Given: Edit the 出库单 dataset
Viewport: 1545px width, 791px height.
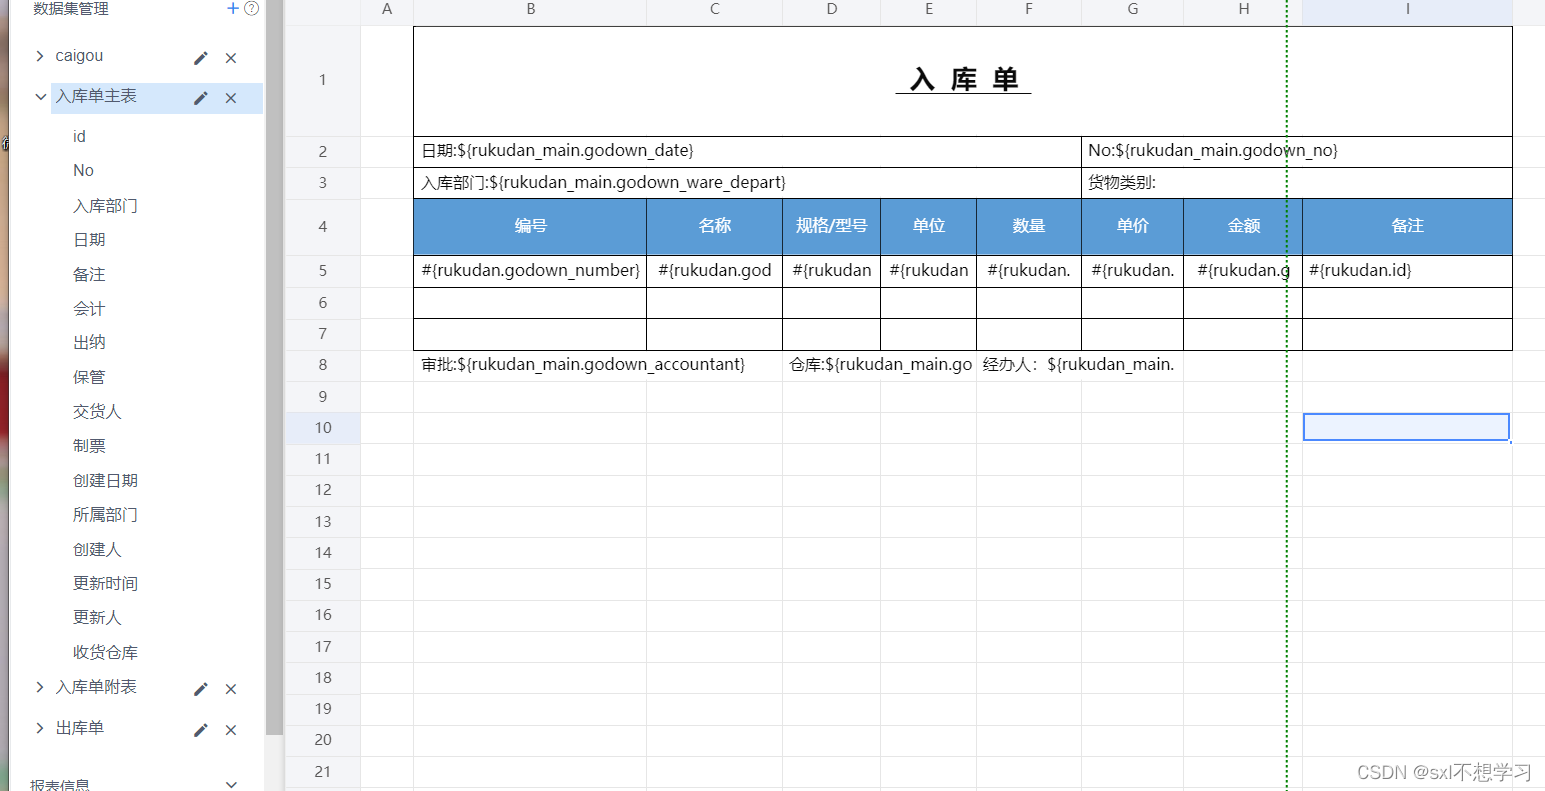Looking at the screenshot, I should click(201, 730).
